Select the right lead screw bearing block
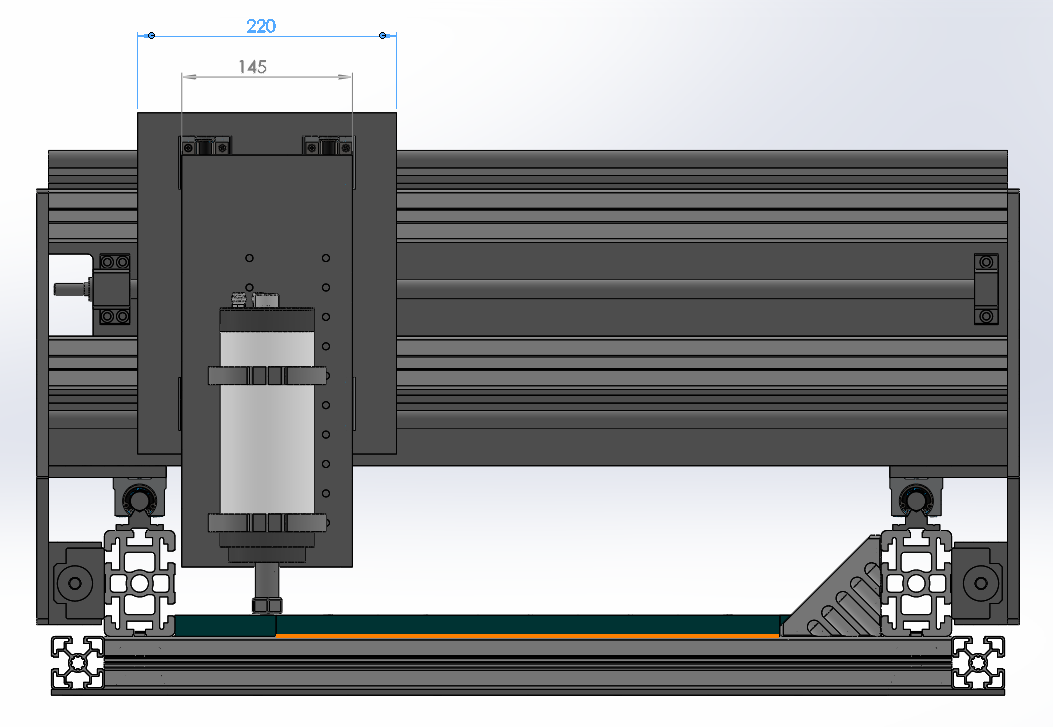 [986, 289]
